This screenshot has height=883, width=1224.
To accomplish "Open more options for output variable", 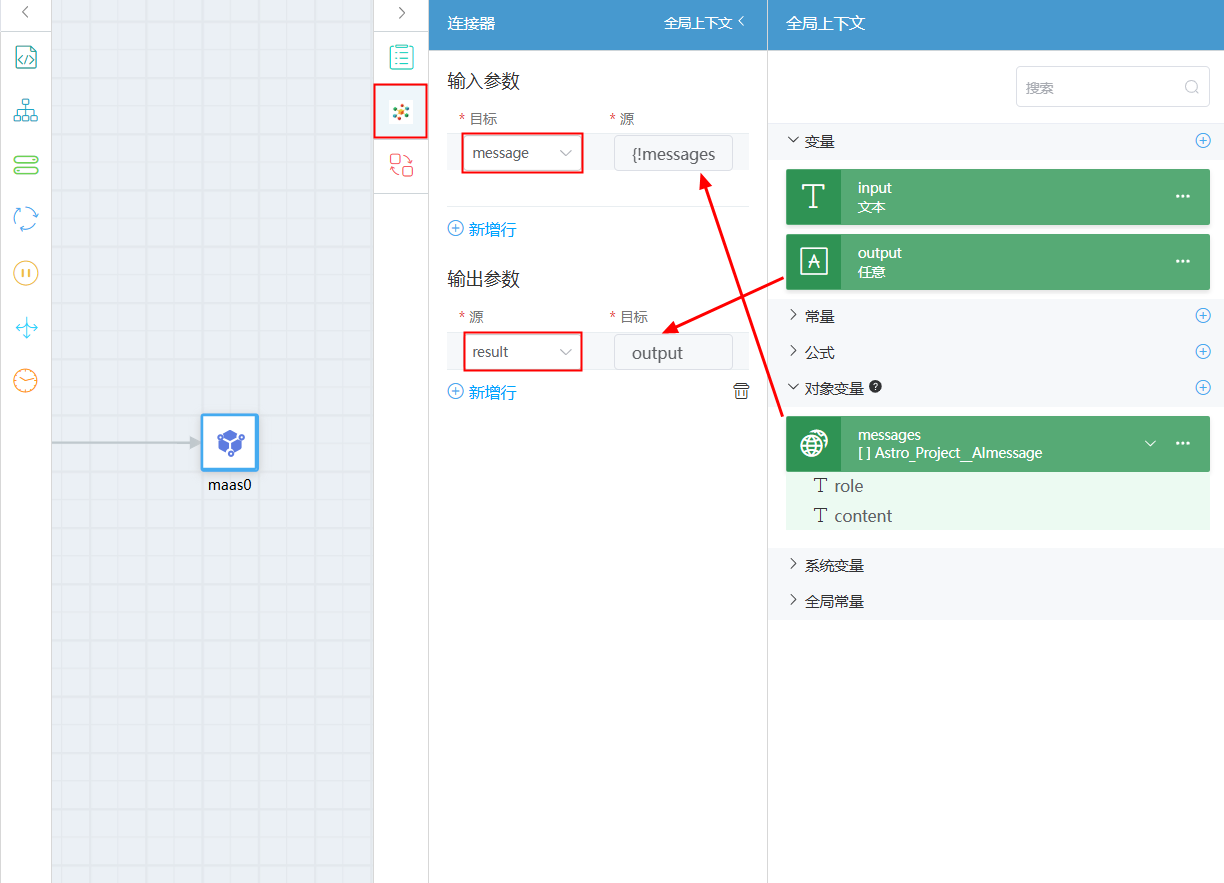I will click(x=1183, y=262).
